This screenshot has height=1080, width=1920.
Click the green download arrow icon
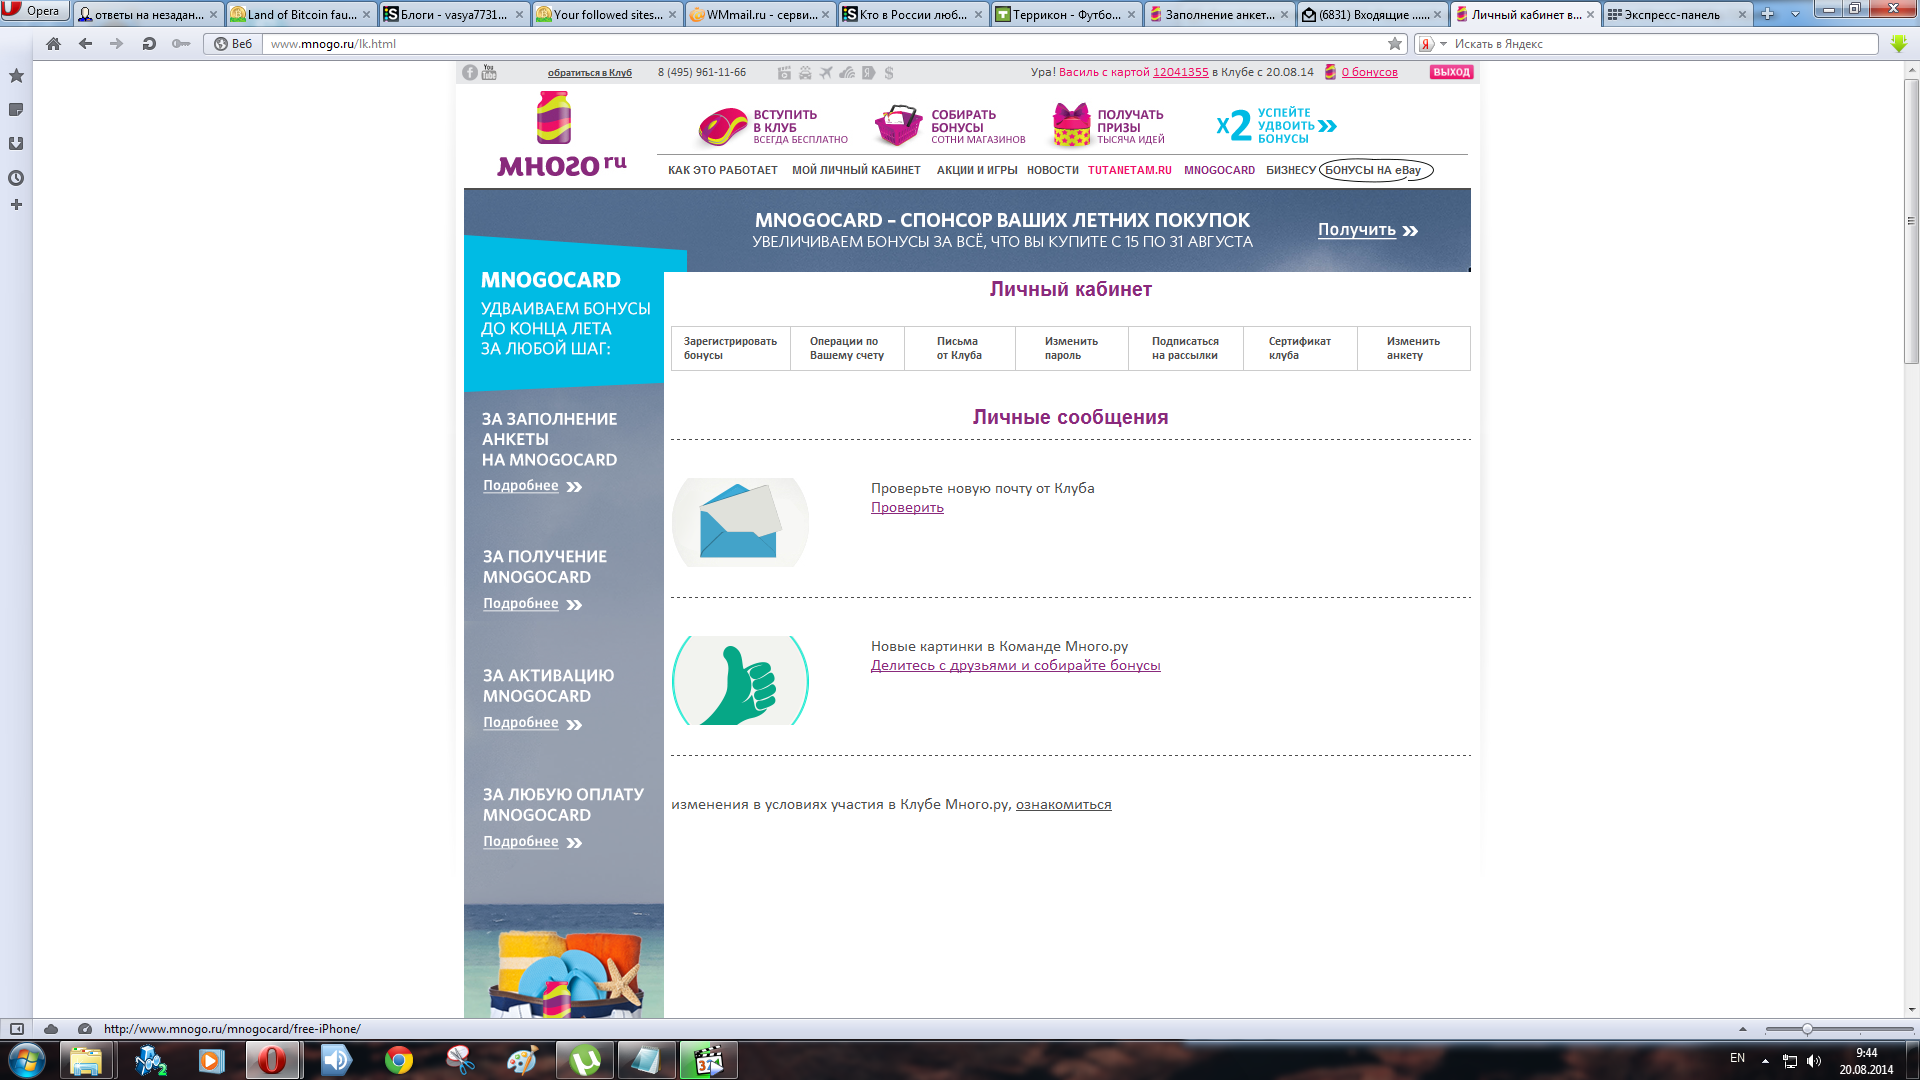click(x=1899, y=44)
